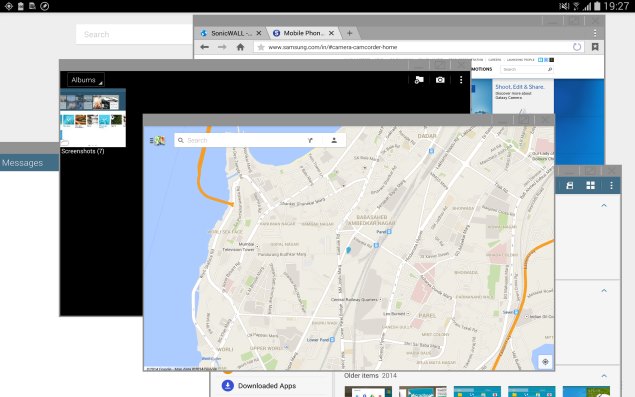Collapse second section chevron in My Files

pos(604,290)
